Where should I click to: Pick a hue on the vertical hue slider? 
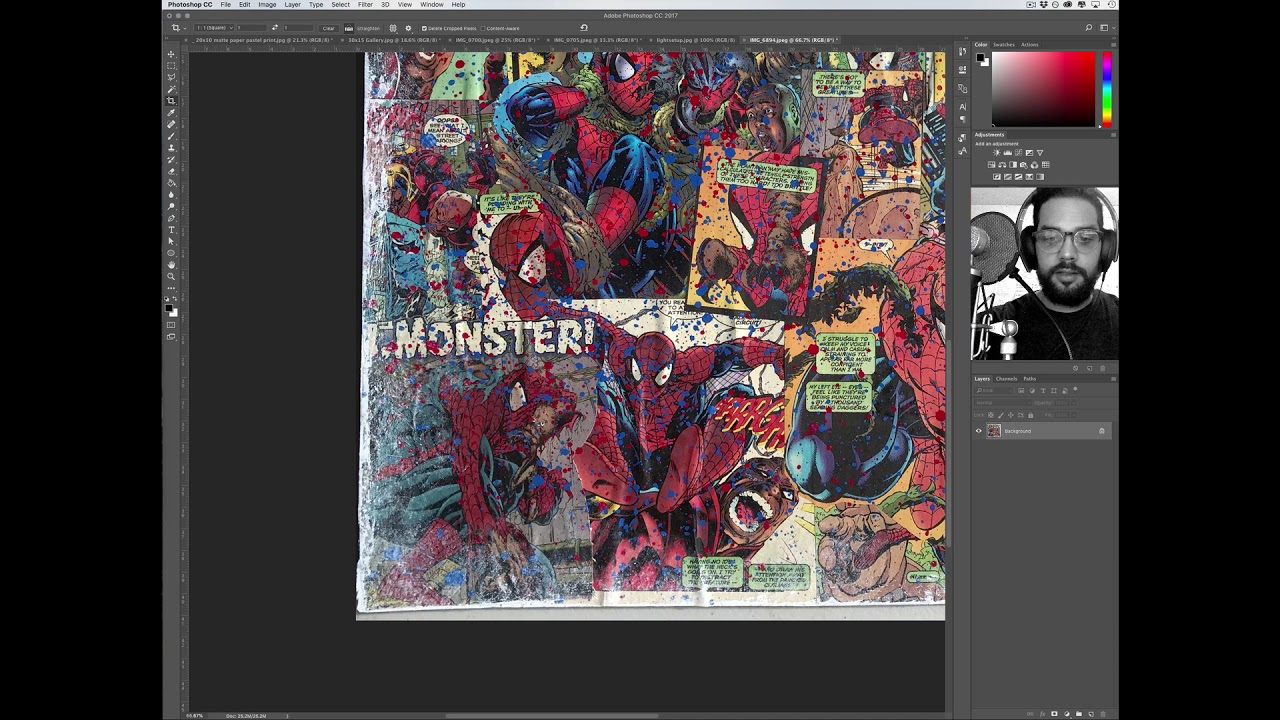click(x=1106, y=90)
